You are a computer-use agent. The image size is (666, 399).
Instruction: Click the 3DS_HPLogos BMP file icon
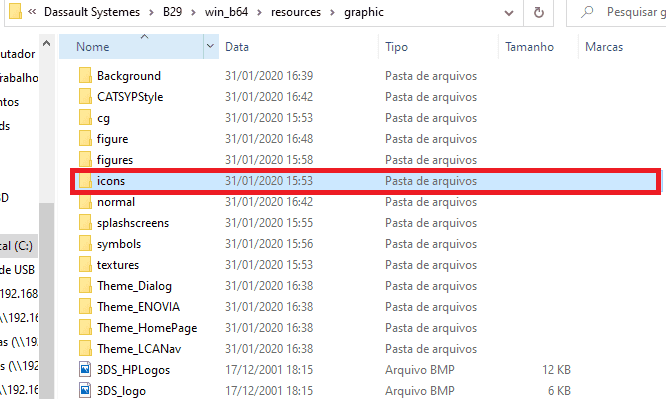click(85, 369)
